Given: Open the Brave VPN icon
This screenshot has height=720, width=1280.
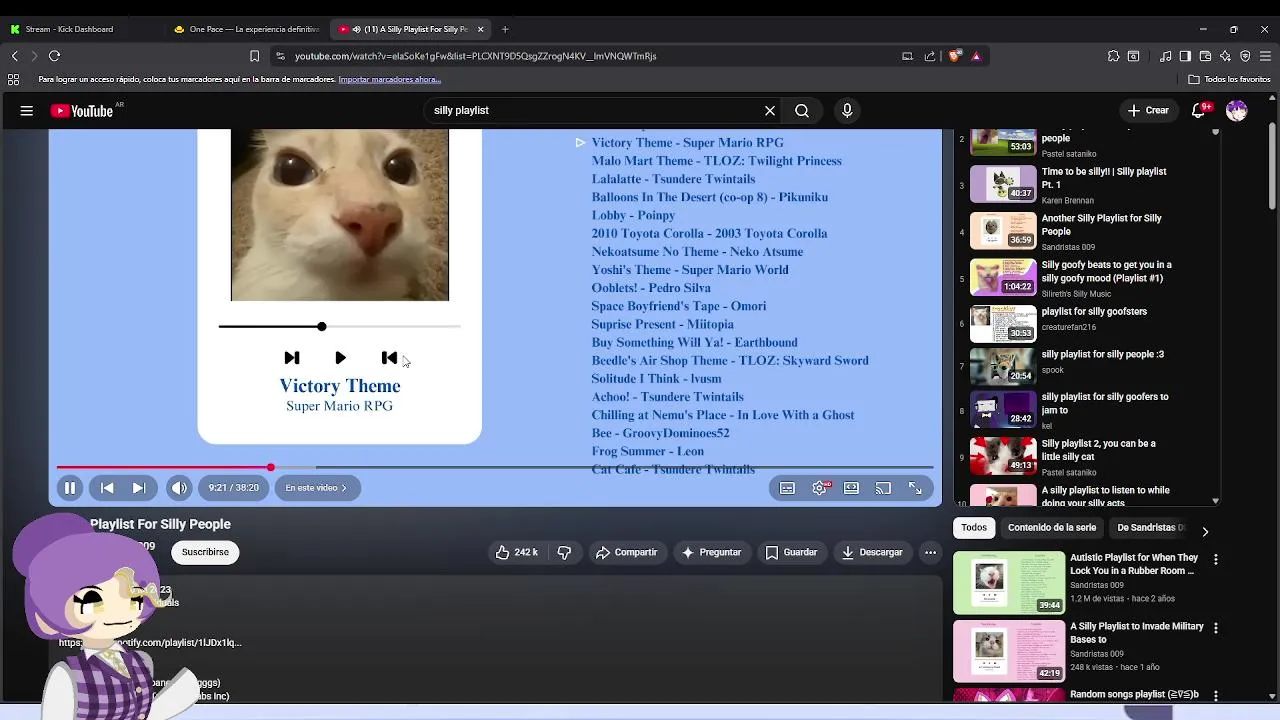Looking at the screenshot, I should 1245,56.
